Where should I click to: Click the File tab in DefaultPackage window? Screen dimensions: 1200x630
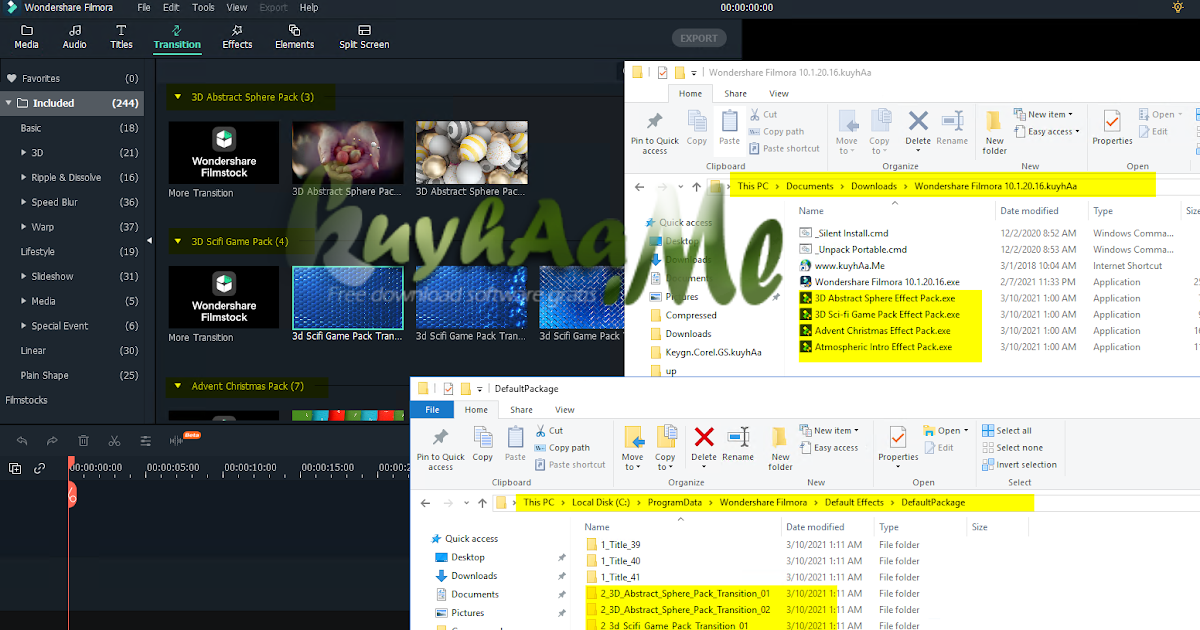point(433,409)
